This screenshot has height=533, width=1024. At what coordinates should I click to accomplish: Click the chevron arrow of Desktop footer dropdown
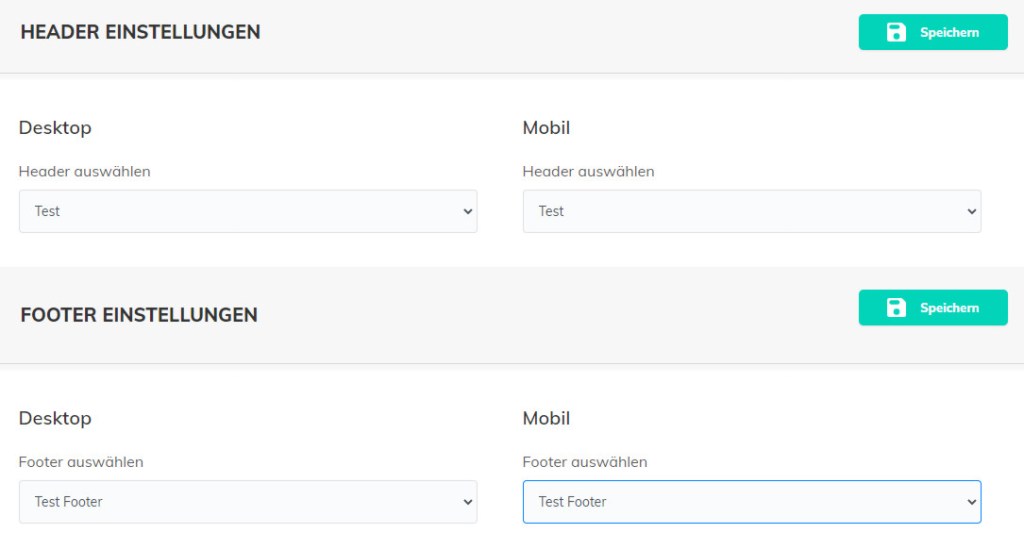467,502
